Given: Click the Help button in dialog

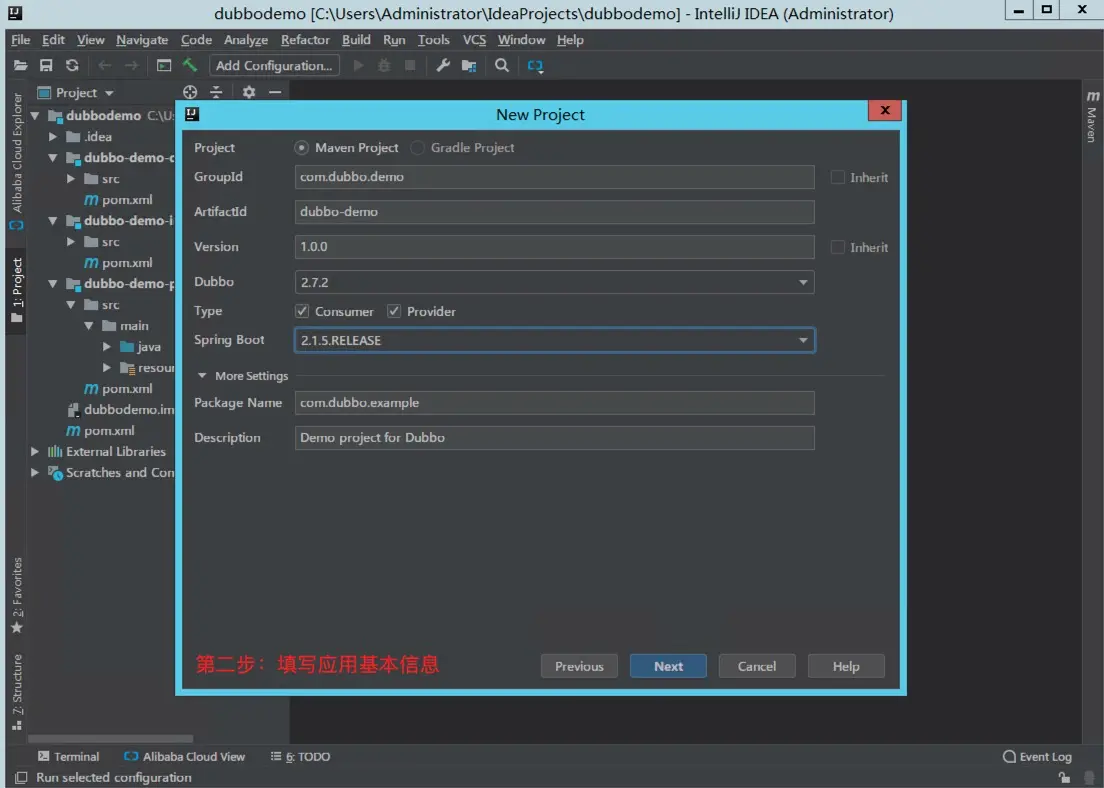Looking at the screenshot, I should point(846,666).
